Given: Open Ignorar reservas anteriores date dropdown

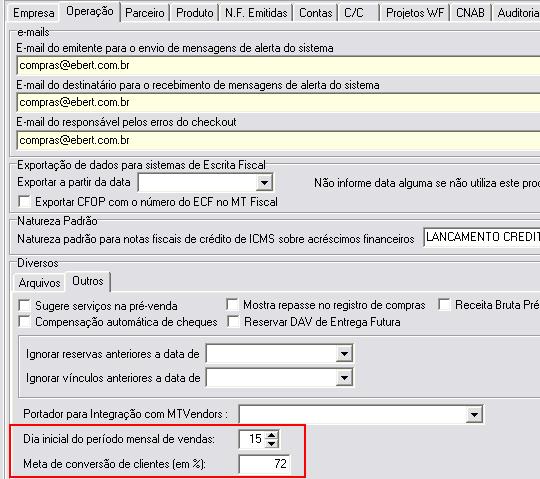Looking at the screenshot, I should coord(344,354).
